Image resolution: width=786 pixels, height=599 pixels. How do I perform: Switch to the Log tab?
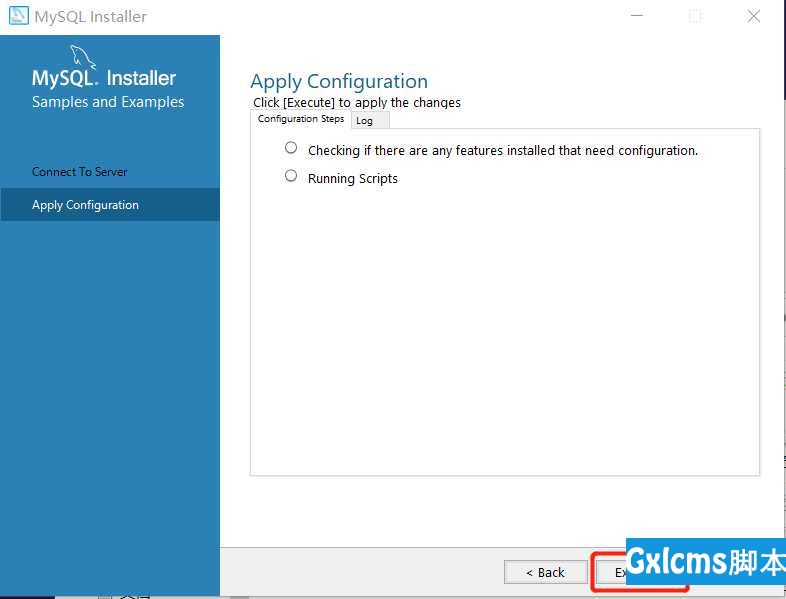tap(369, 120)
